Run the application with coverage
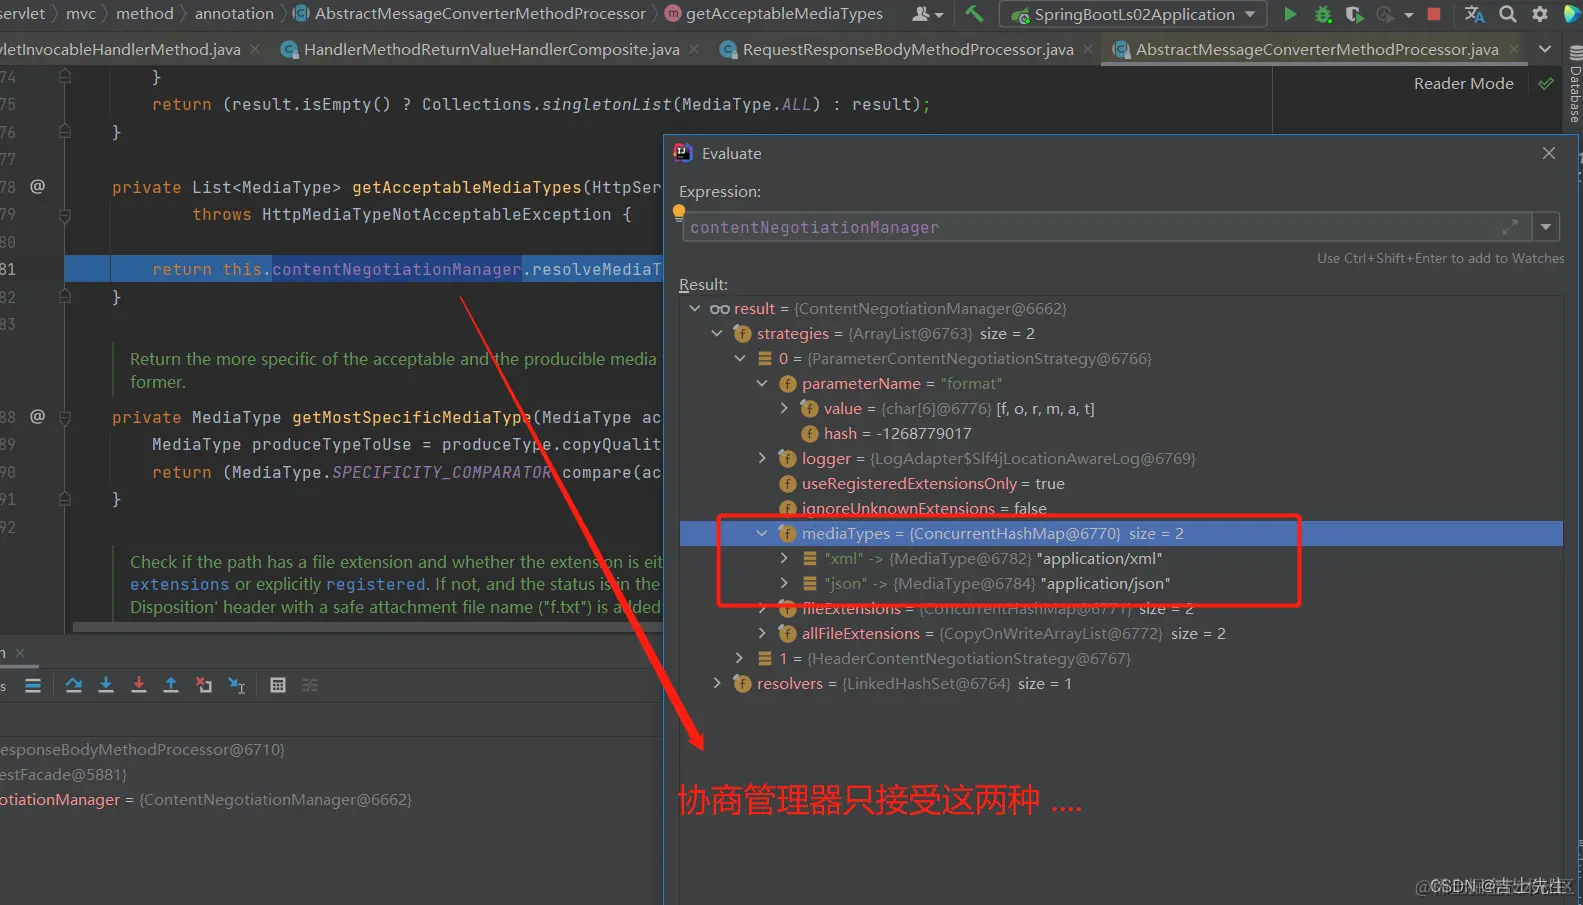1583x905 pixels. (1354, 14)
